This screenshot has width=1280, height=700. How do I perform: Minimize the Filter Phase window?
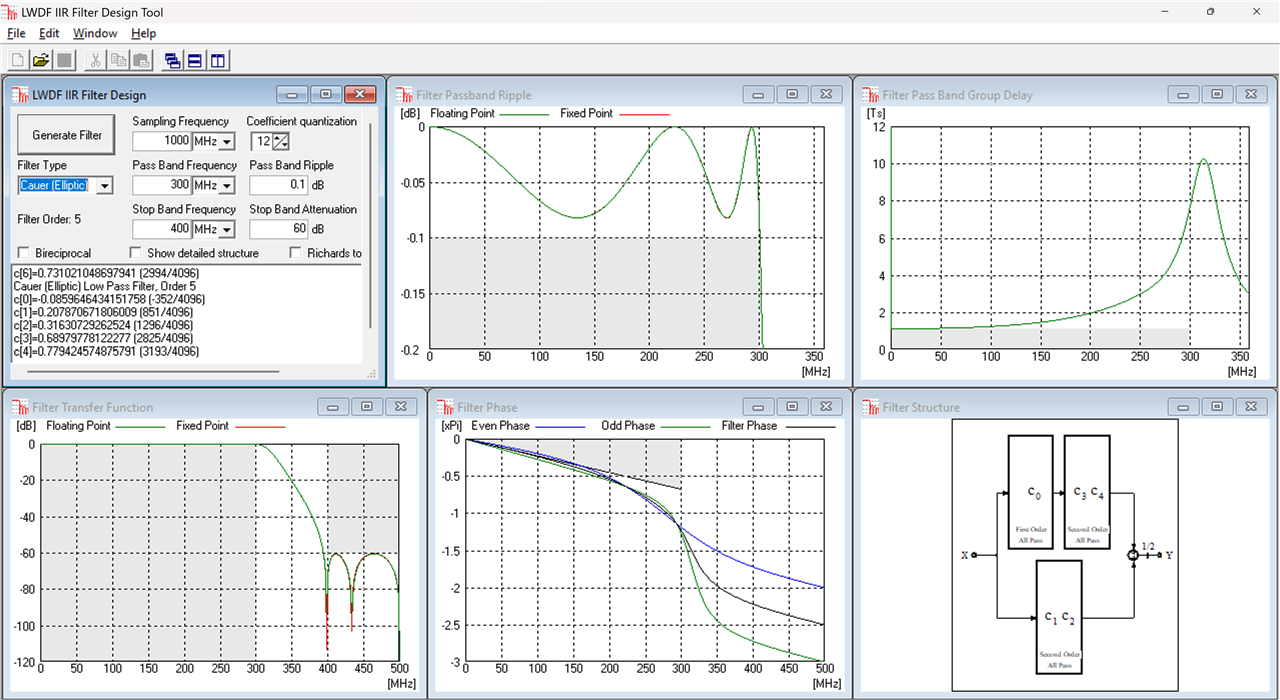(x=758, y=406)
